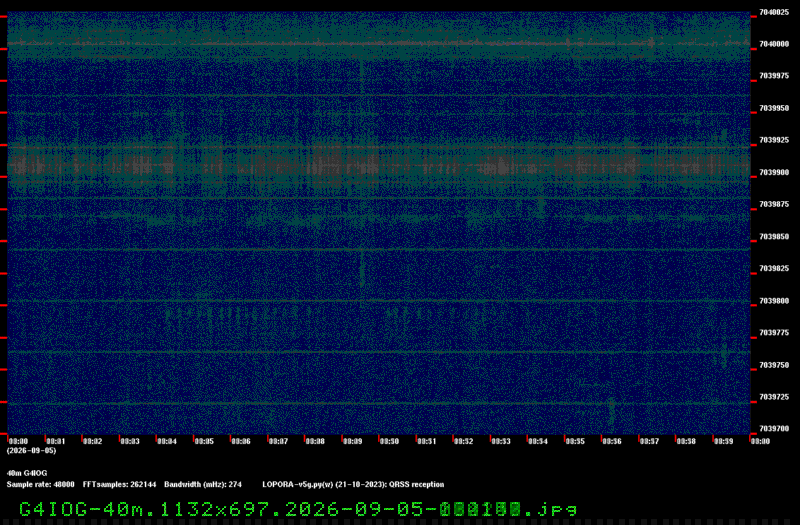Click the LOPORA QRSS reception version text
This screenshot has height=525, width=800.
click(x=353, y=485)
